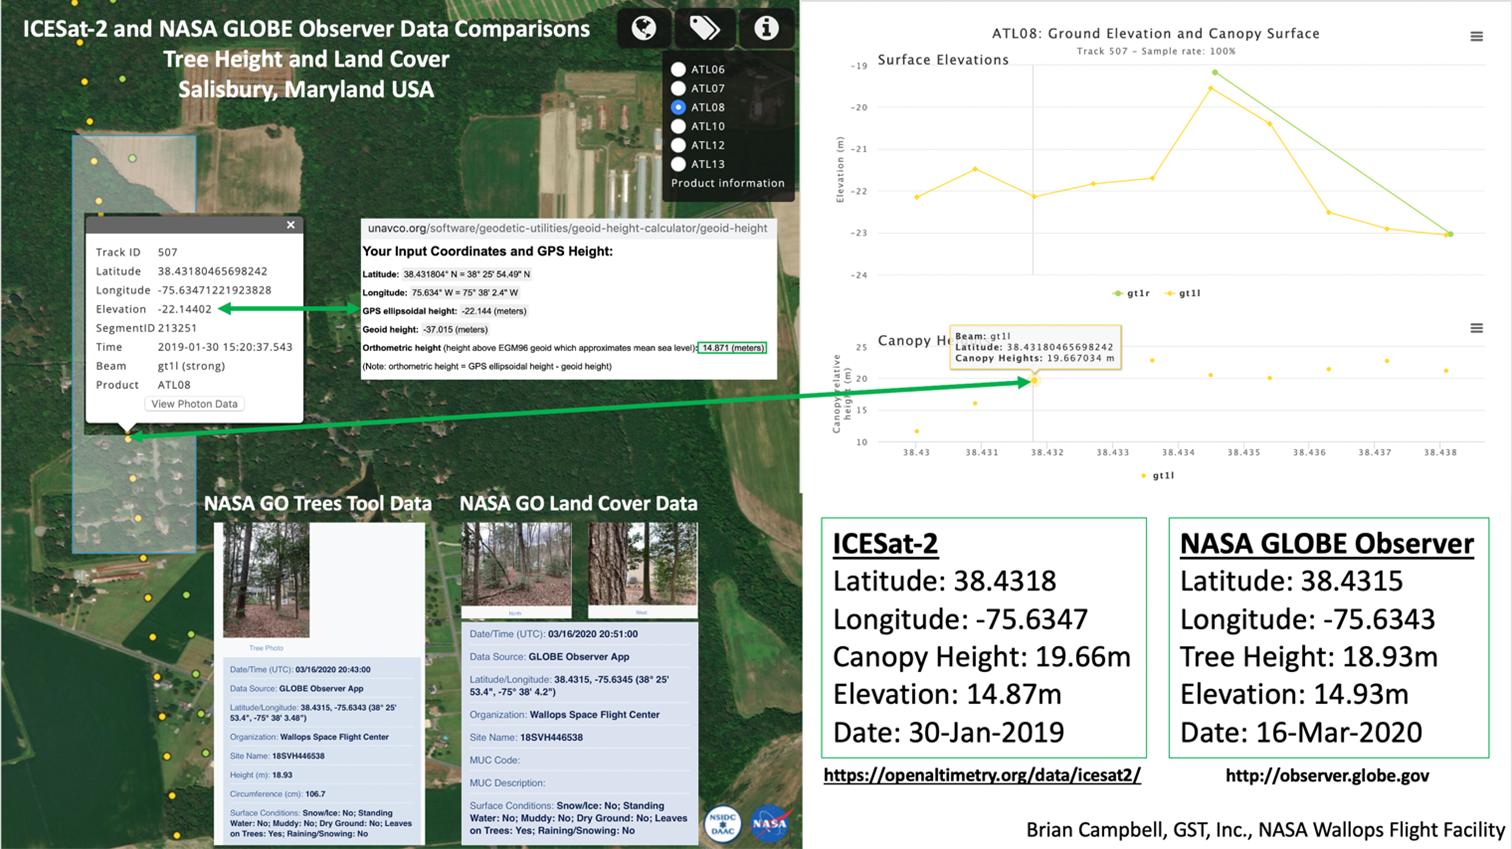This screenshot has height=849, width=1512.
Task: Open the Surface Elevations chart menu
Action: coord(1476,36)
